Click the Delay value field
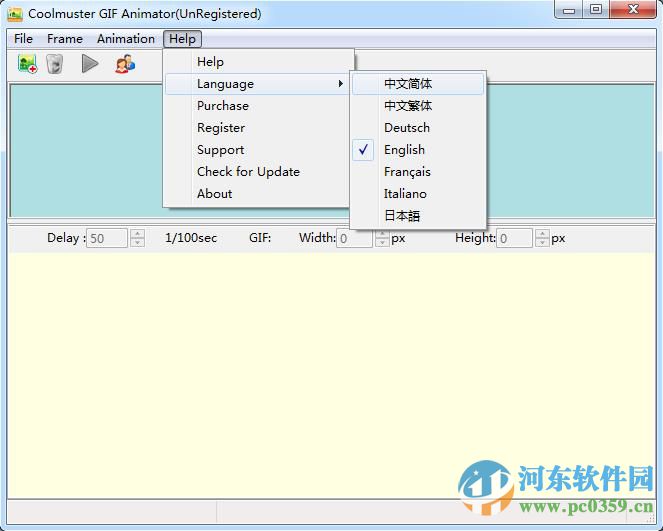Screen dimensions: 663x531 (107, 238)
